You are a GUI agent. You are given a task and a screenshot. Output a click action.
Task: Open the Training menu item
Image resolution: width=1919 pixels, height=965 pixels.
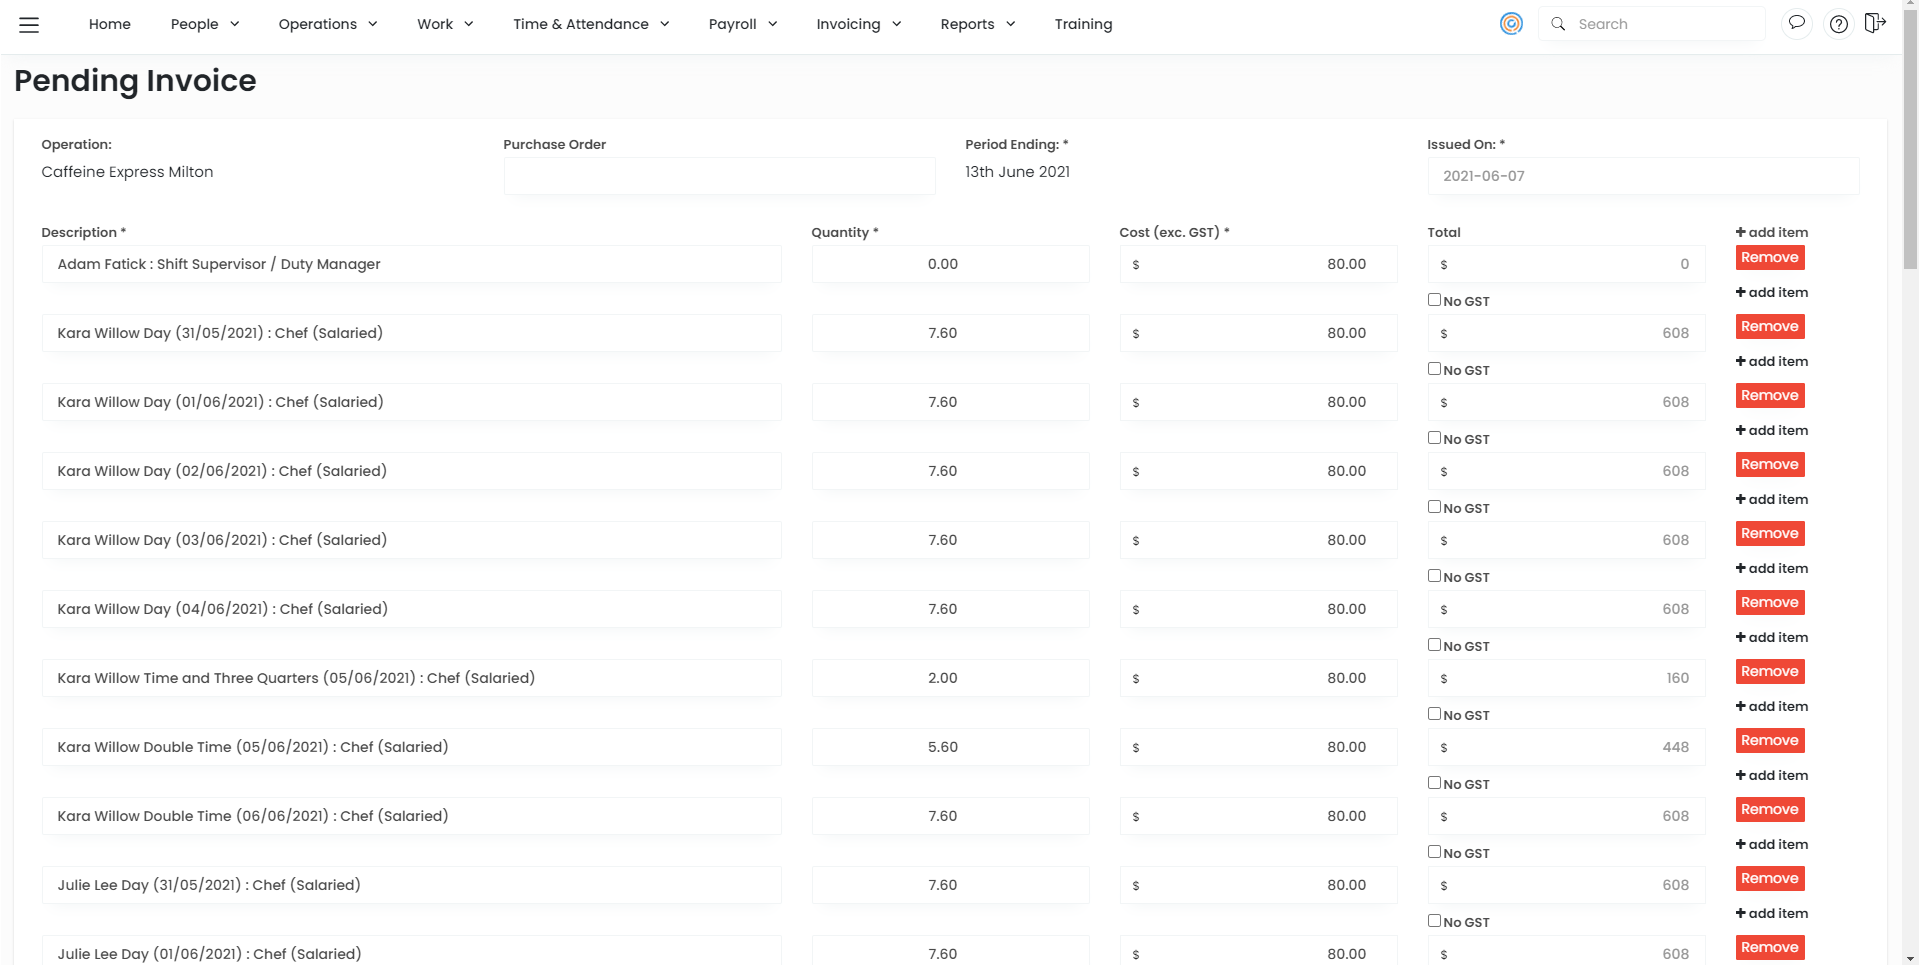coord(1083,24)
